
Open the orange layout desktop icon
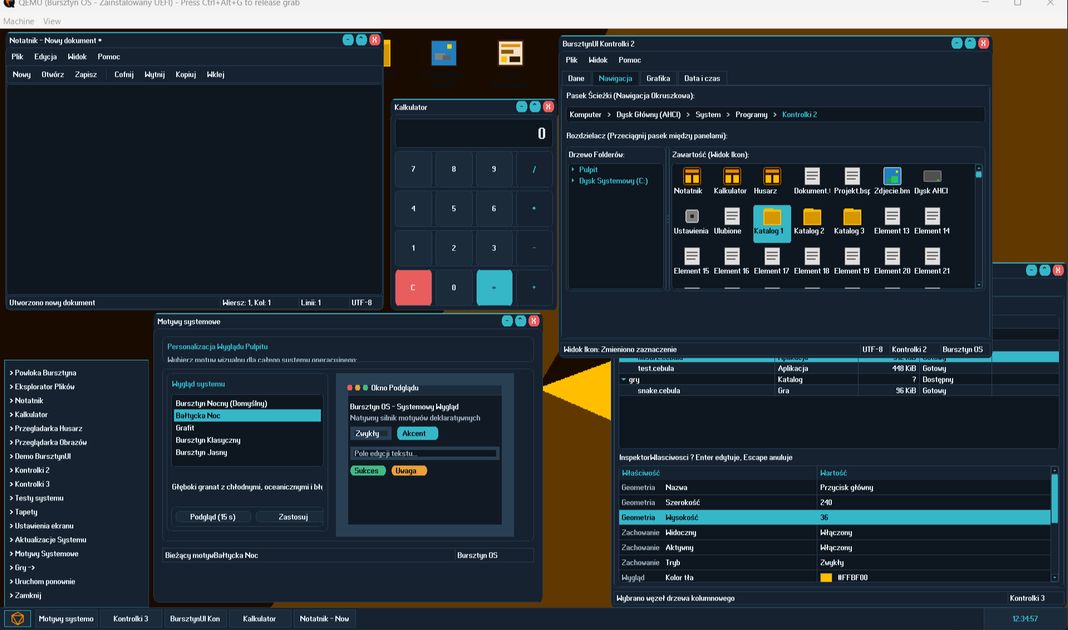[x=510, y=53]
